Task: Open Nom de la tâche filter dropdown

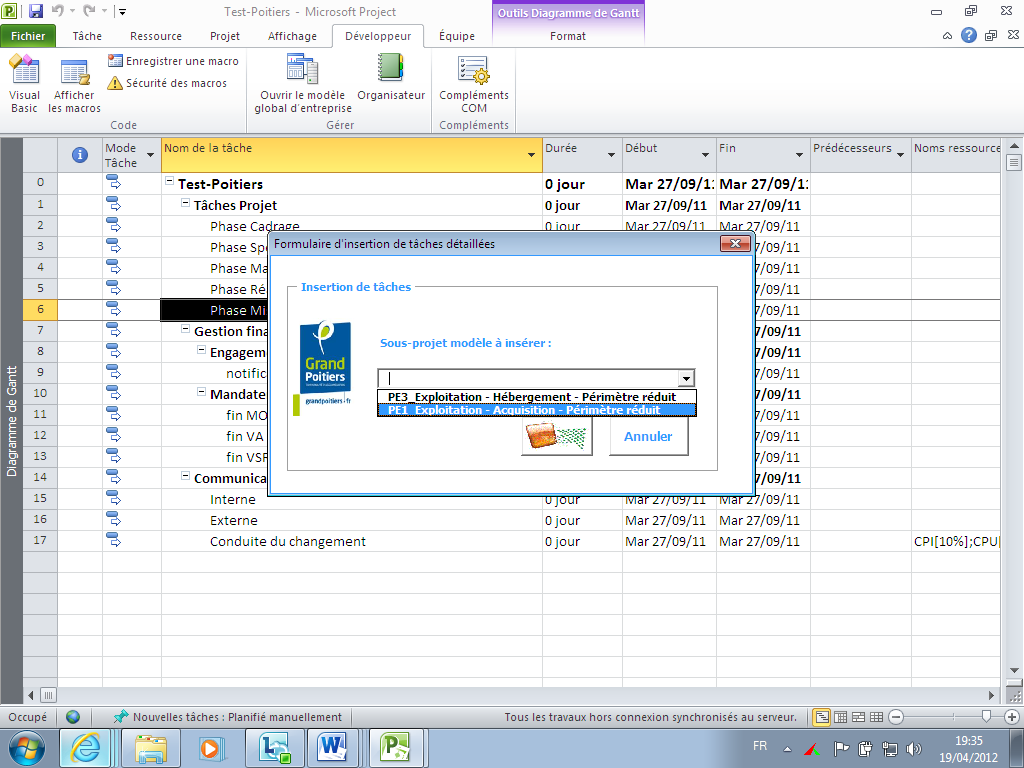Action: pyautogui.click(x=532, y=155)
